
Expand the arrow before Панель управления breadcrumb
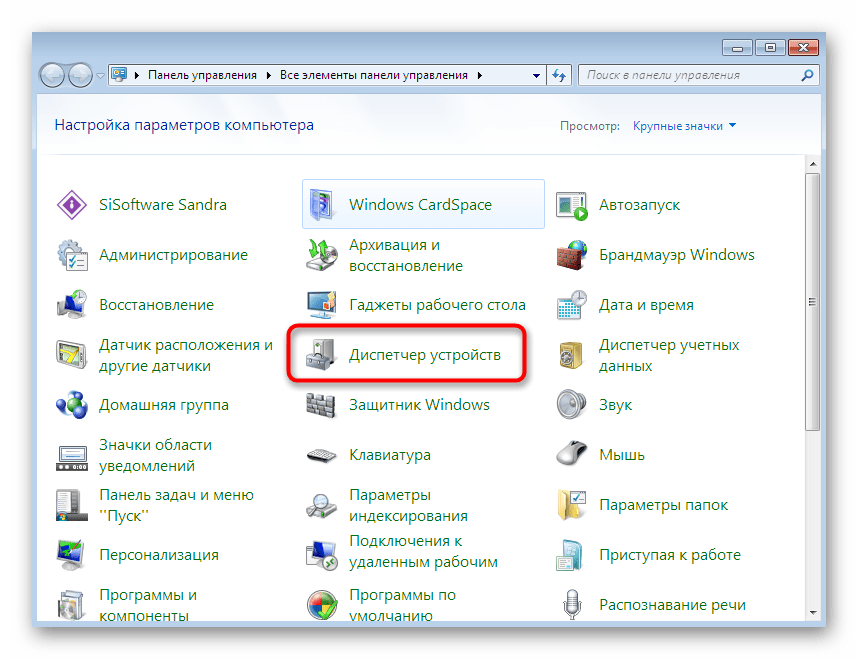[x=137, y=76]
